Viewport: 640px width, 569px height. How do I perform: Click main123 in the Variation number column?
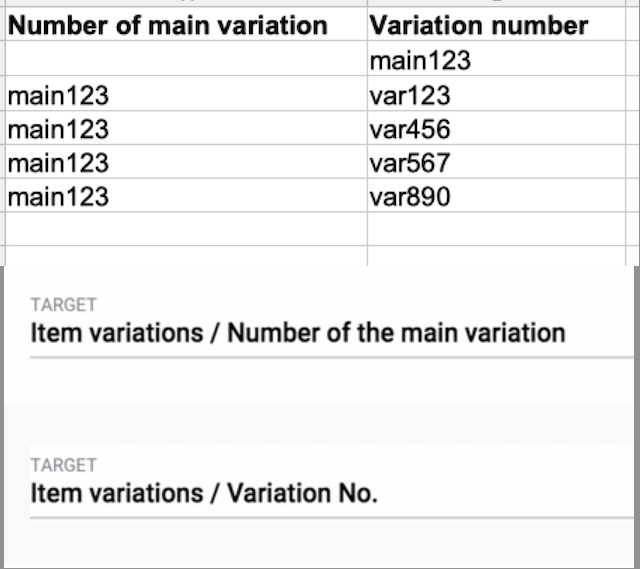coord(420,61)
